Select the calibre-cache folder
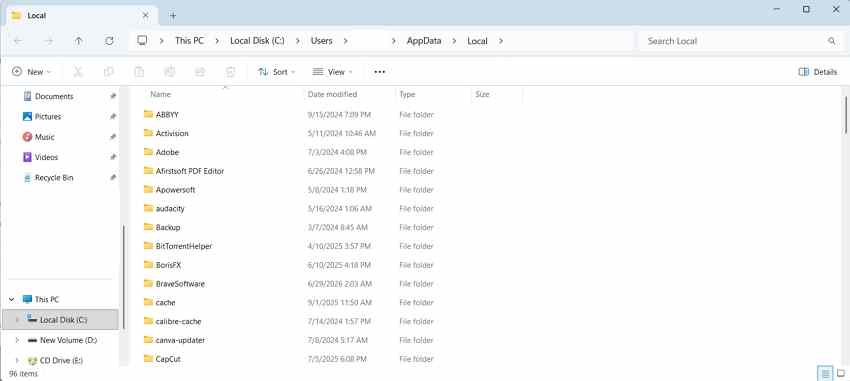 pyautogui.click(x=178, y=321)
